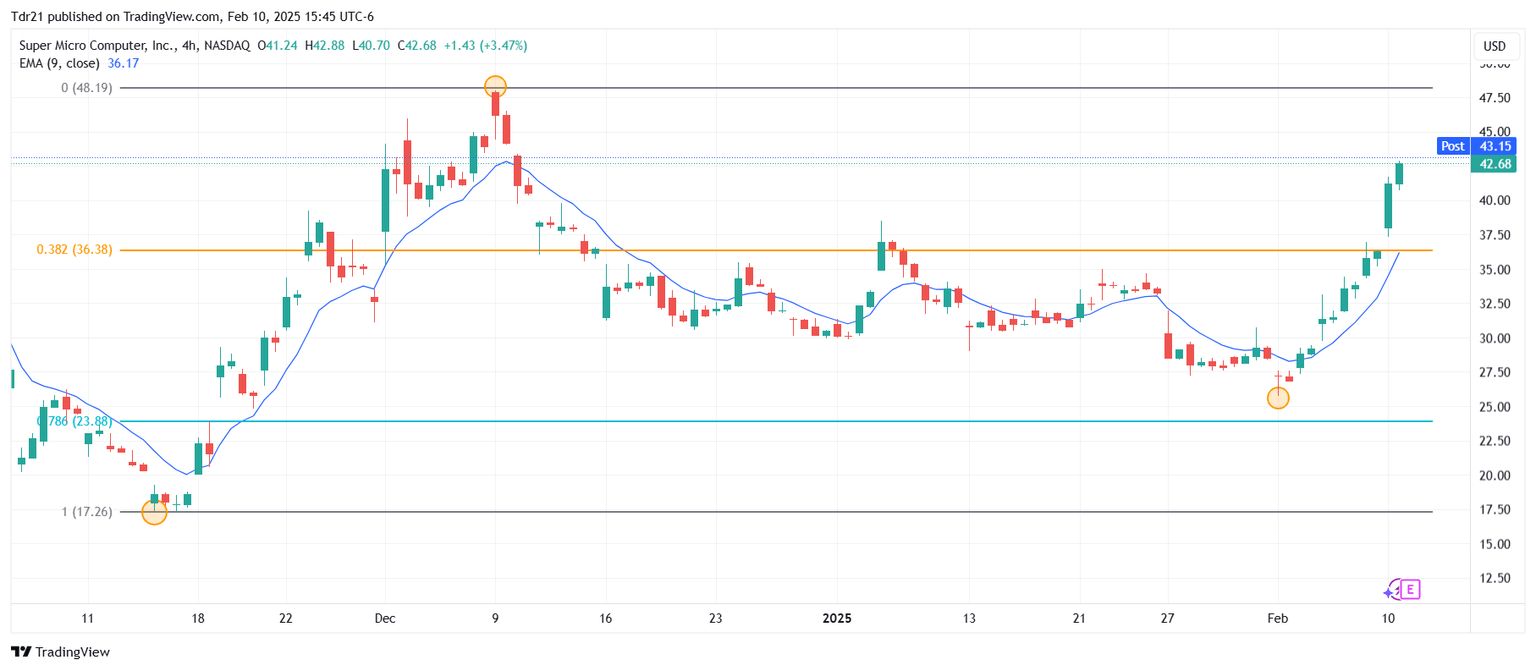Screen dimensions: 1536x670
Task: Click the 20.00 price axis label
Action: [1495, 476]
